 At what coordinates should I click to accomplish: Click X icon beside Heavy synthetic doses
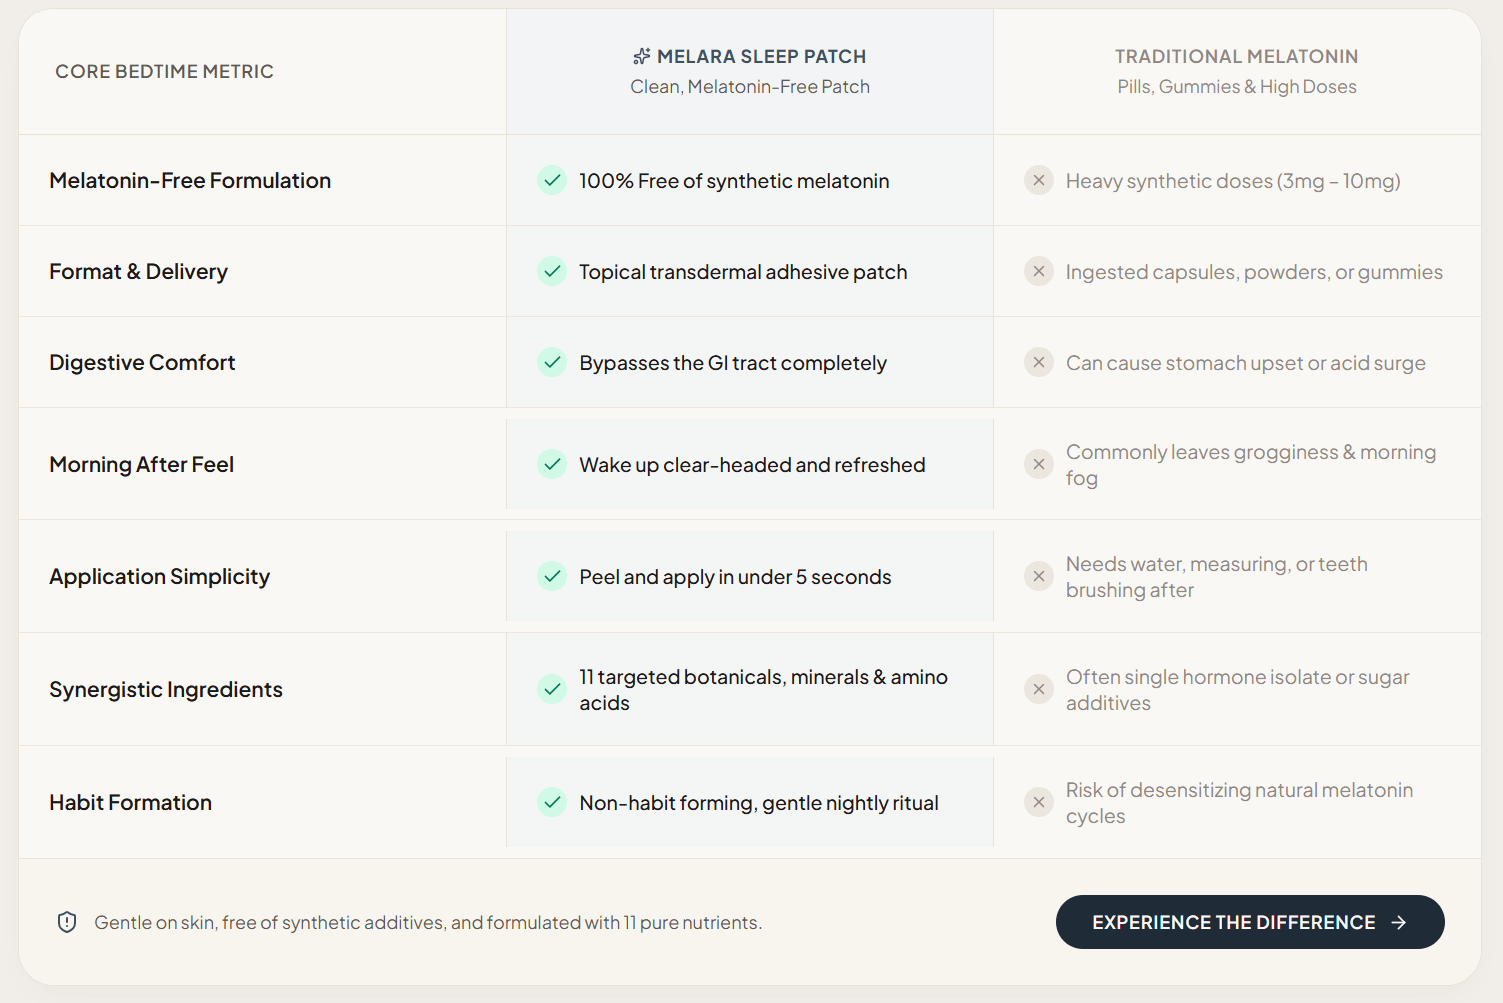point(1039,180)
